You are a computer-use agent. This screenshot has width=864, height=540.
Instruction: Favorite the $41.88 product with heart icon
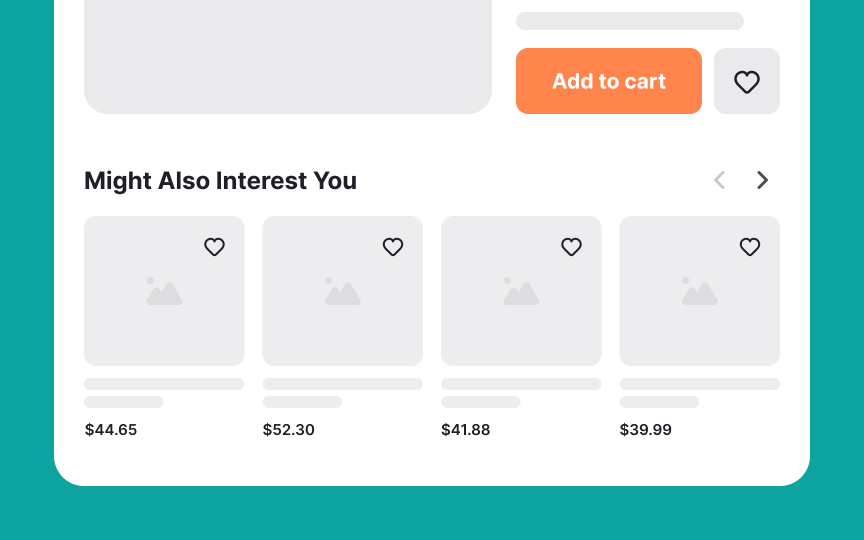pyautogui.click(x=571, y=246)
